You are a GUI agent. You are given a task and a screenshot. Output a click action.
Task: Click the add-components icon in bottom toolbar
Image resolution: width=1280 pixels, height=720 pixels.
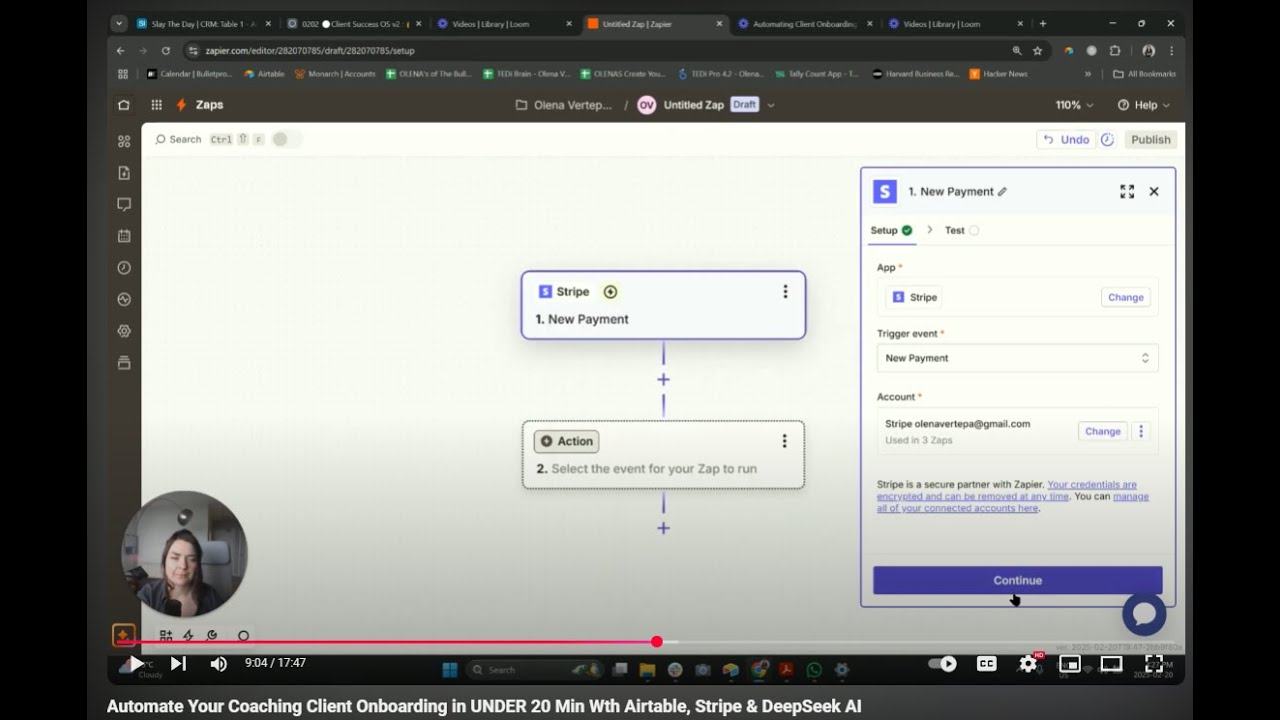166,636
